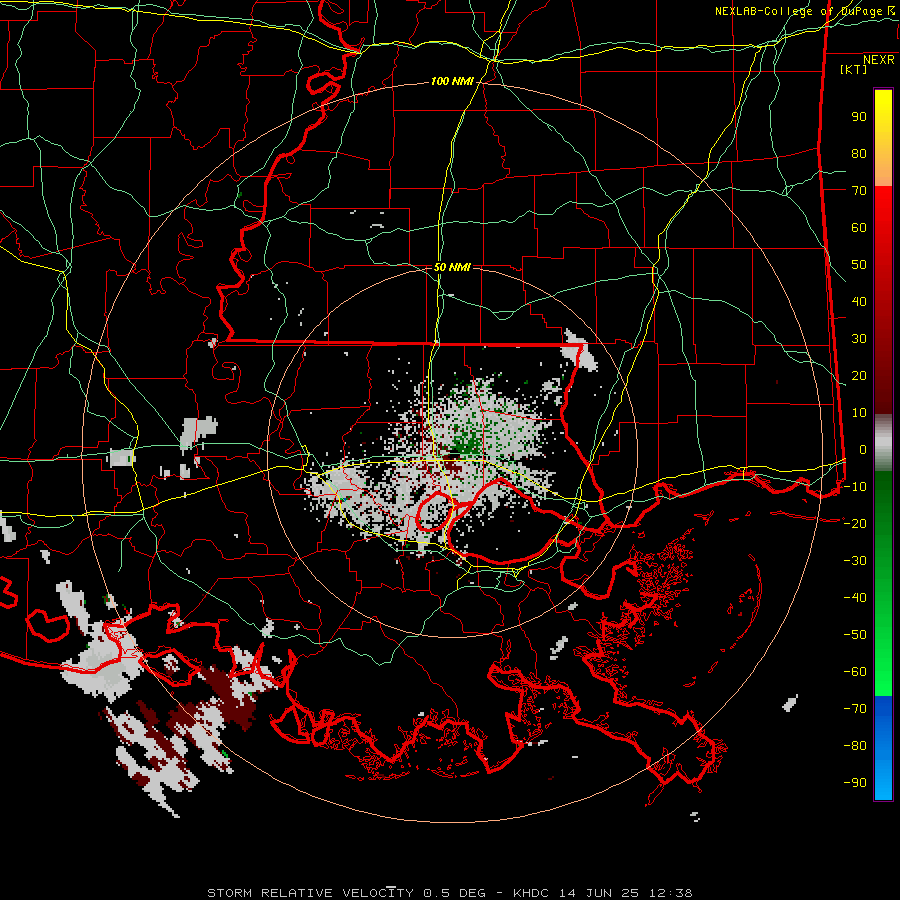The width and height of the screenshot is (900, 900).
Task: Click the 40 value on velocity scale
Action: pos(859,301)
